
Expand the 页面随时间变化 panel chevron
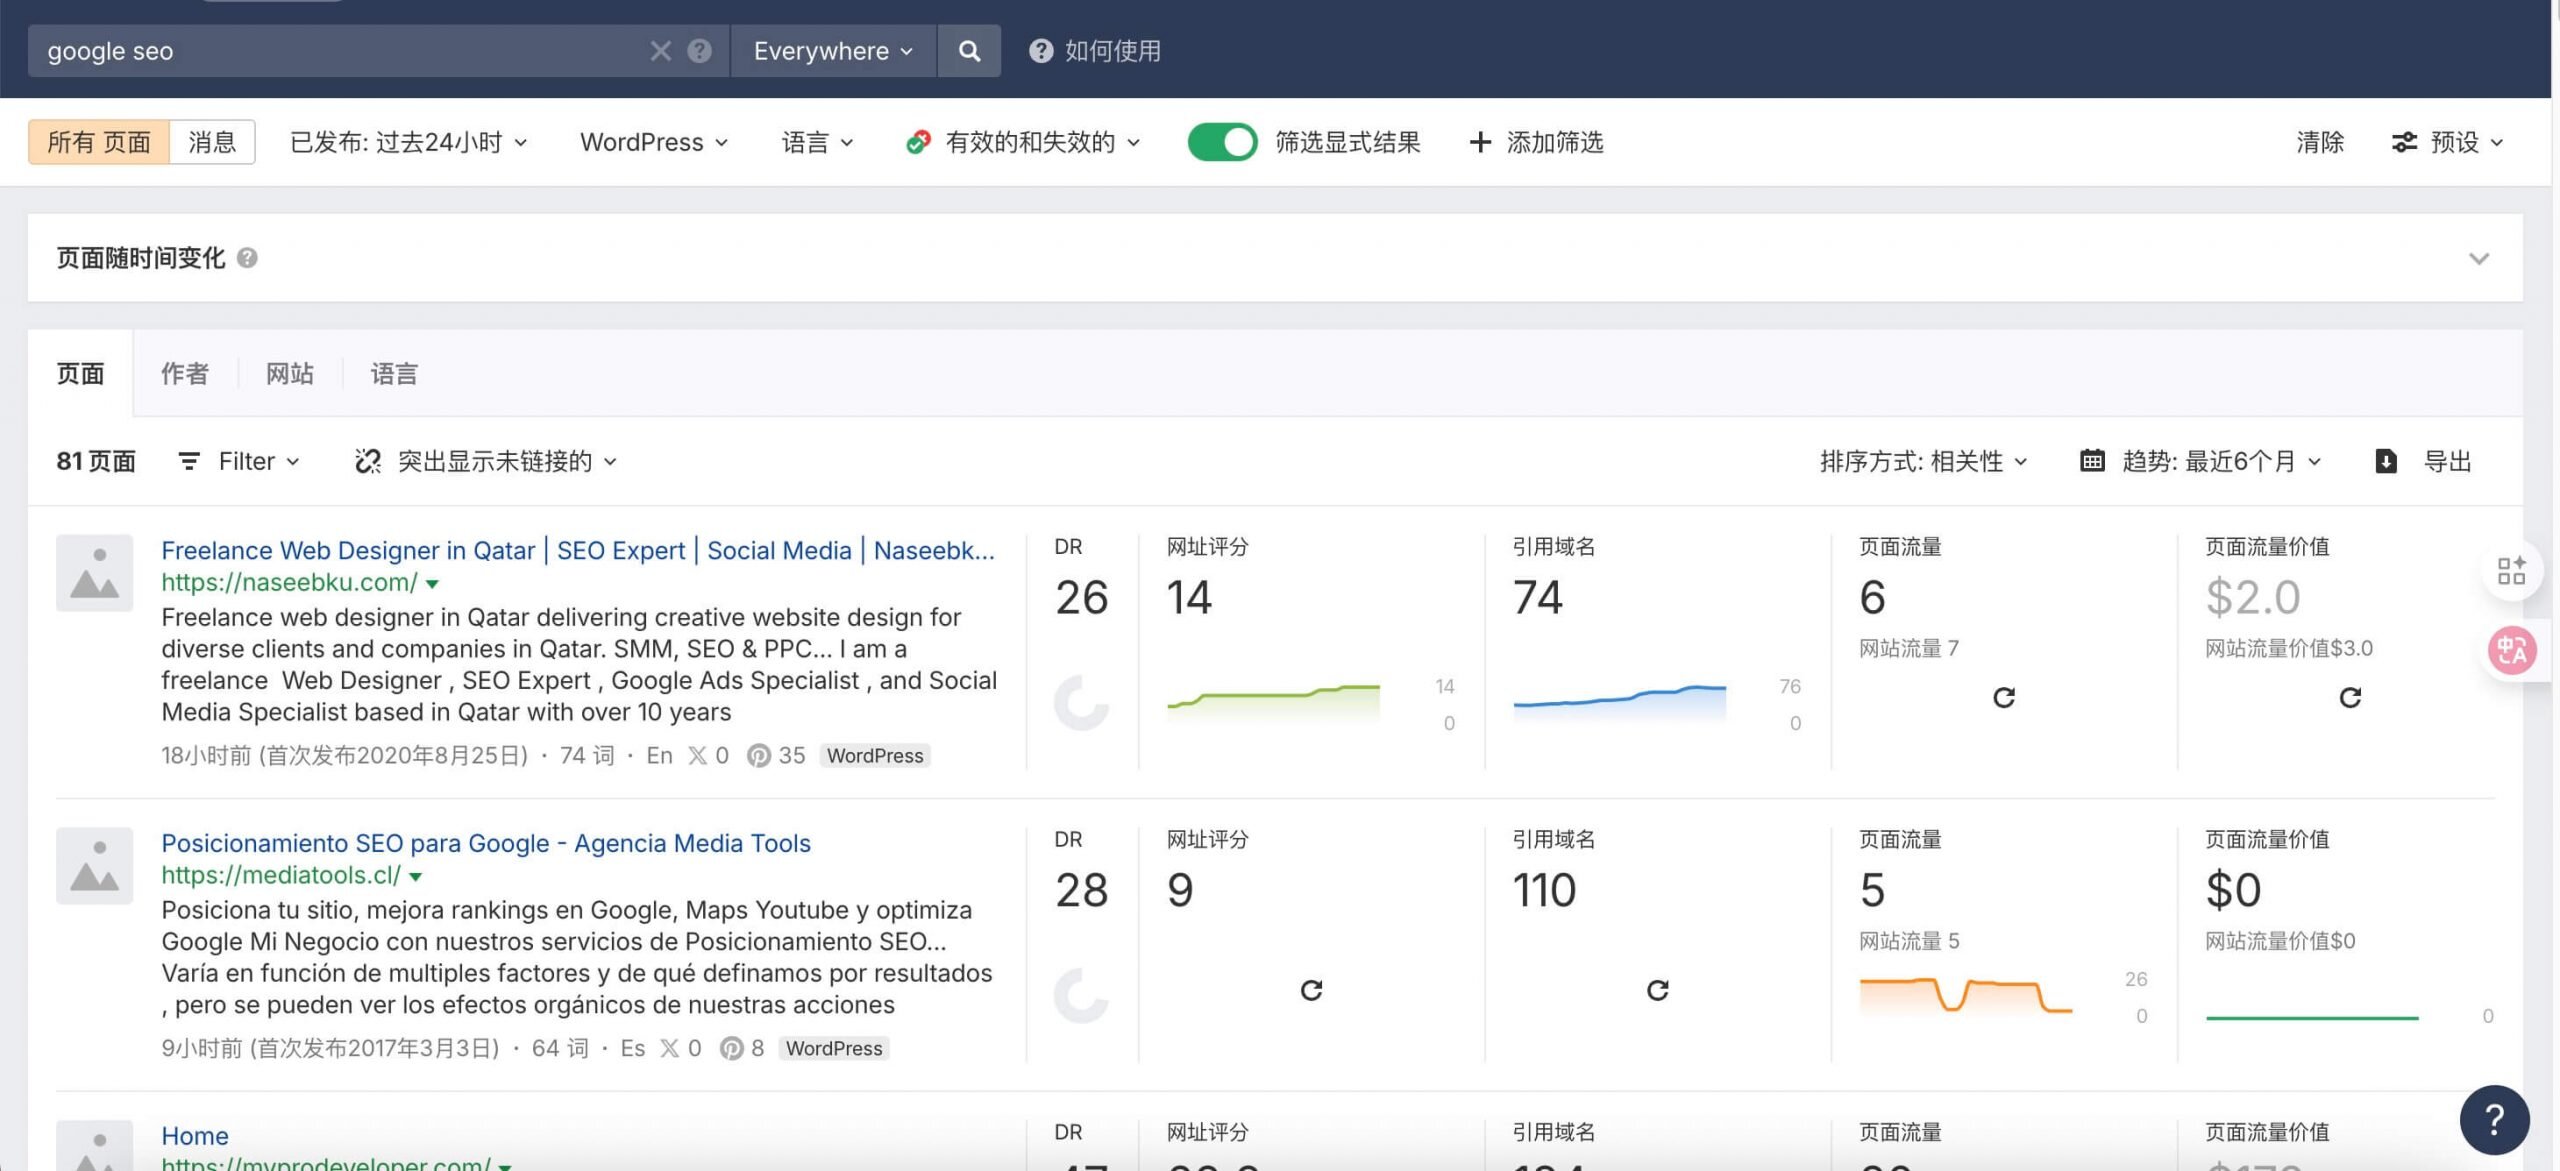(x=2478, y=258)
